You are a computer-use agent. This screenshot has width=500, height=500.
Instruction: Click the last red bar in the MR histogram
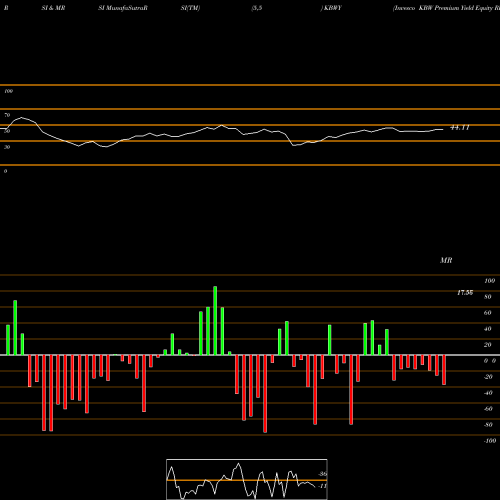(x=444, y=370)
